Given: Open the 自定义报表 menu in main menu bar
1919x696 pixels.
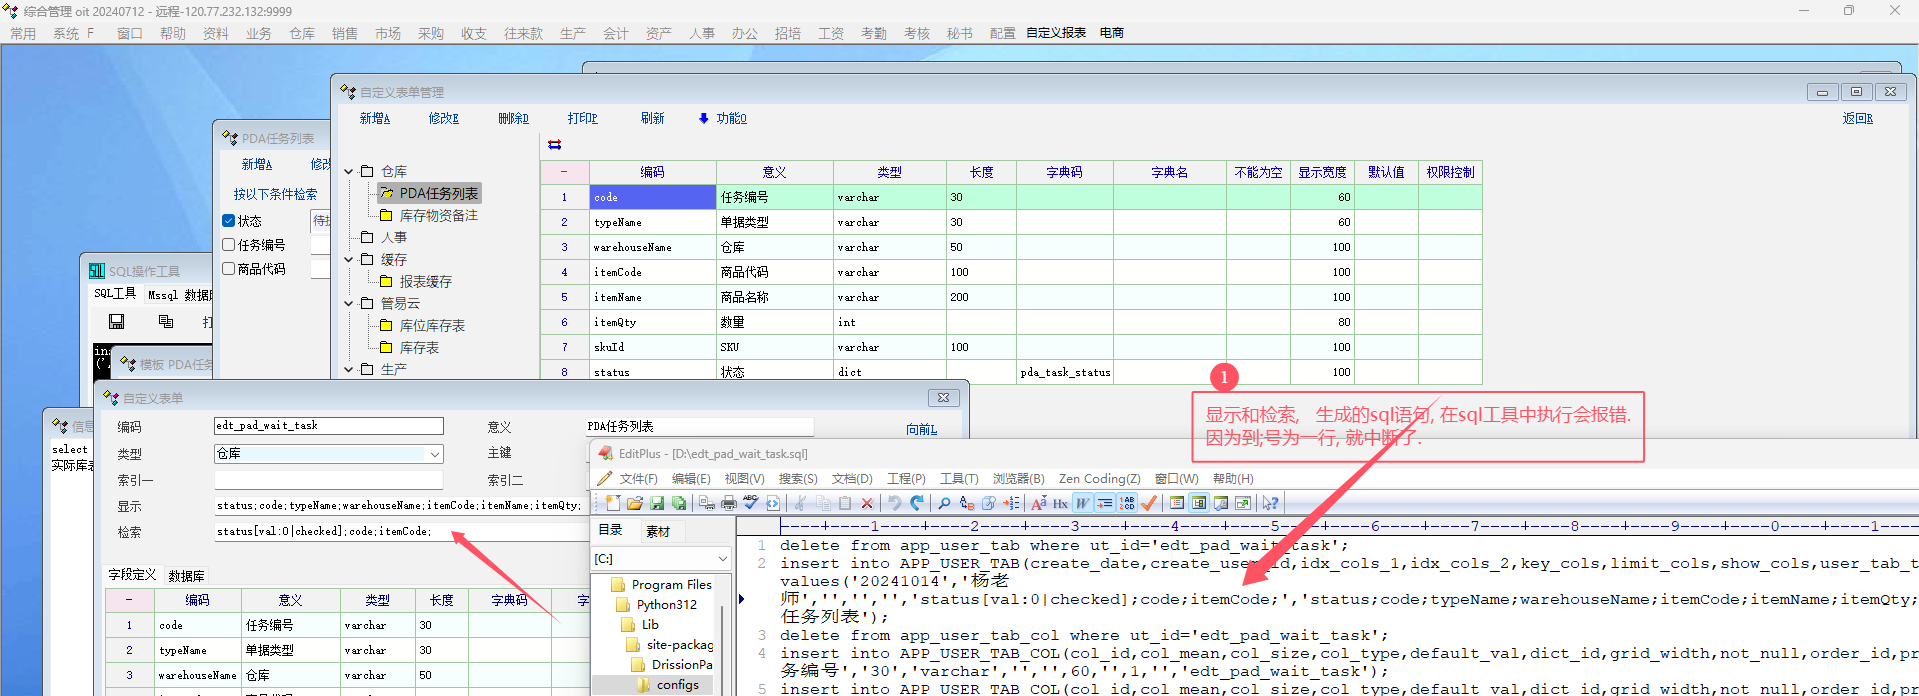Looking at the screenshot, I should pyautogui.click(x=1055, y=33).
